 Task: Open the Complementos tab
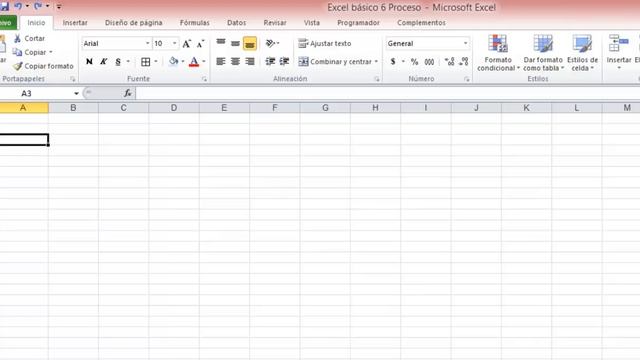[421, 23]
